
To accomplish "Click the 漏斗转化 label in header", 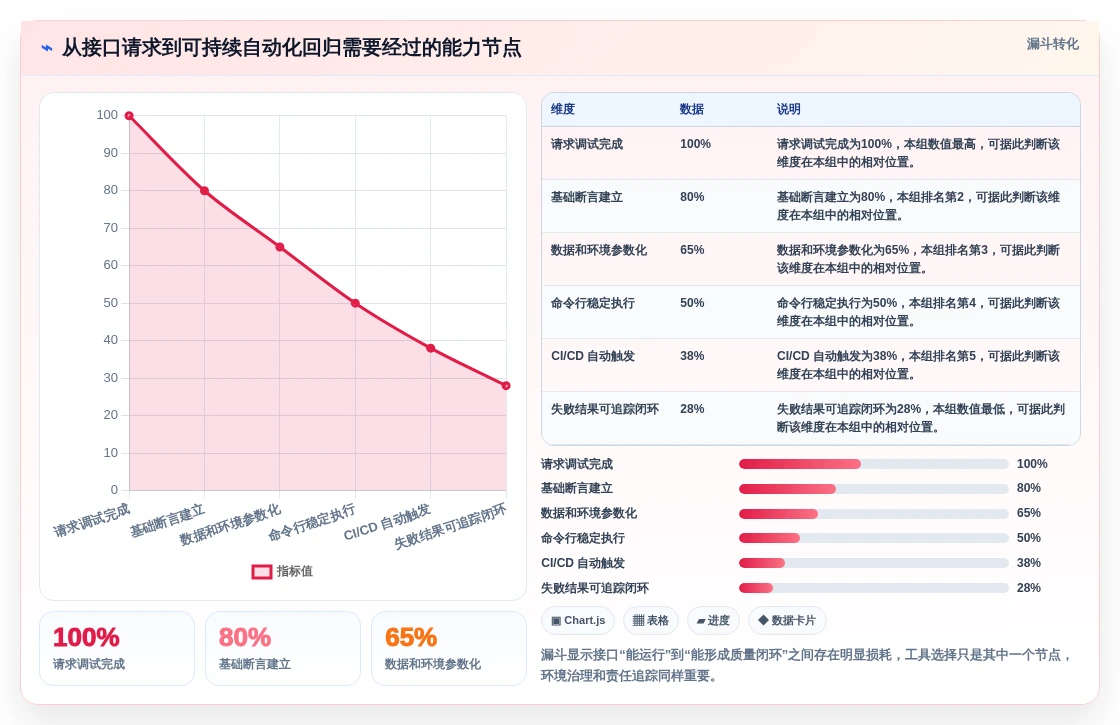I will (x=1052, y=44).
